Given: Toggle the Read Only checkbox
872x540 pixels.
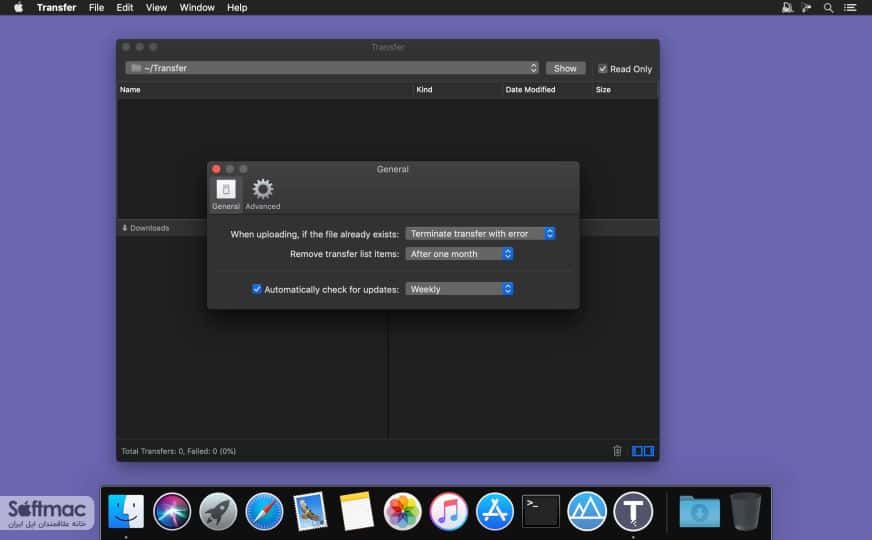Looking at the screenshot, I should coord(602,68).
